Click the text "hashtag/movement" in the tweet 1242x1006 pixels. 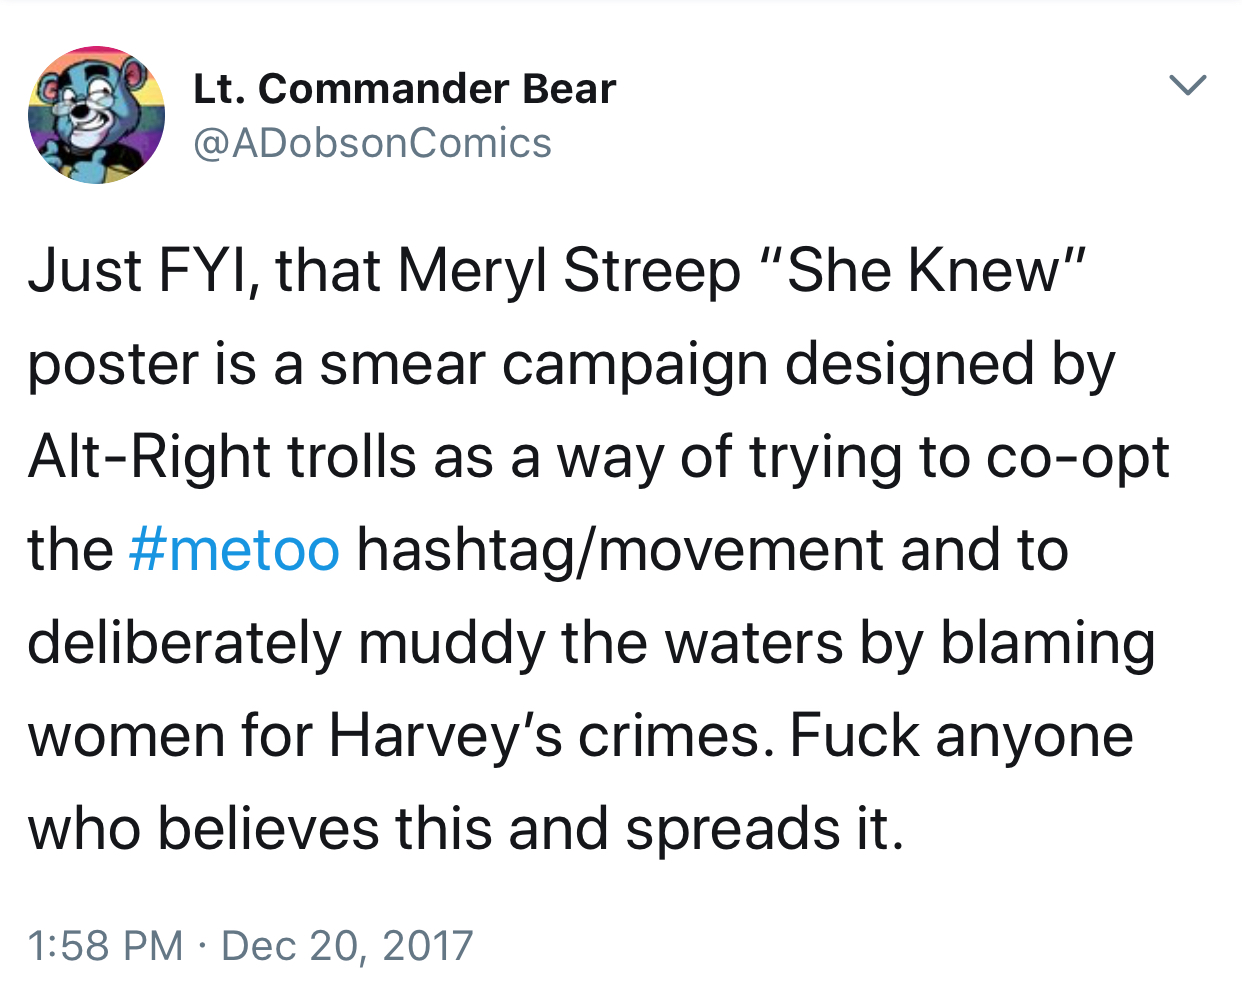coord(620,550)
